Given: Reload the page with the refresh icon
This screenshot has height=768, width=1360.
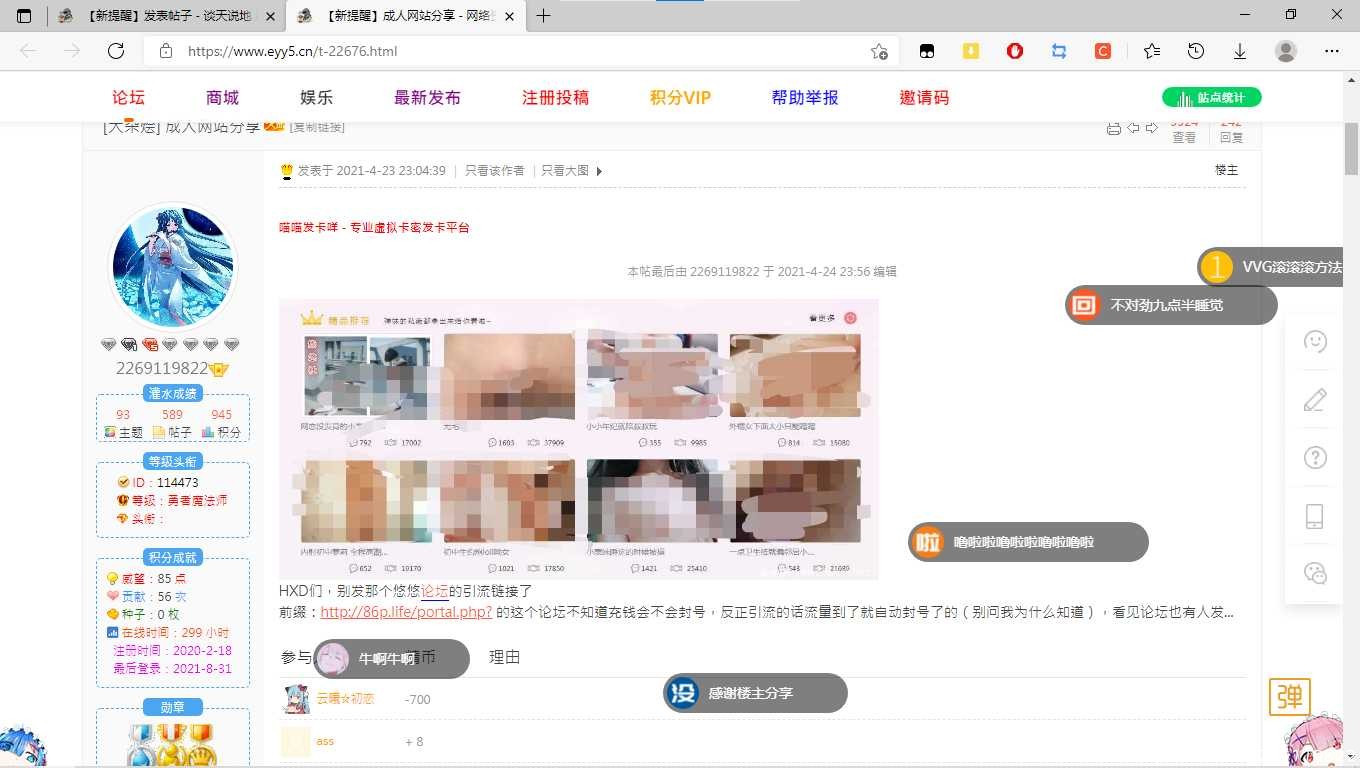Looking at the screenshot, I should coord(116,51).
